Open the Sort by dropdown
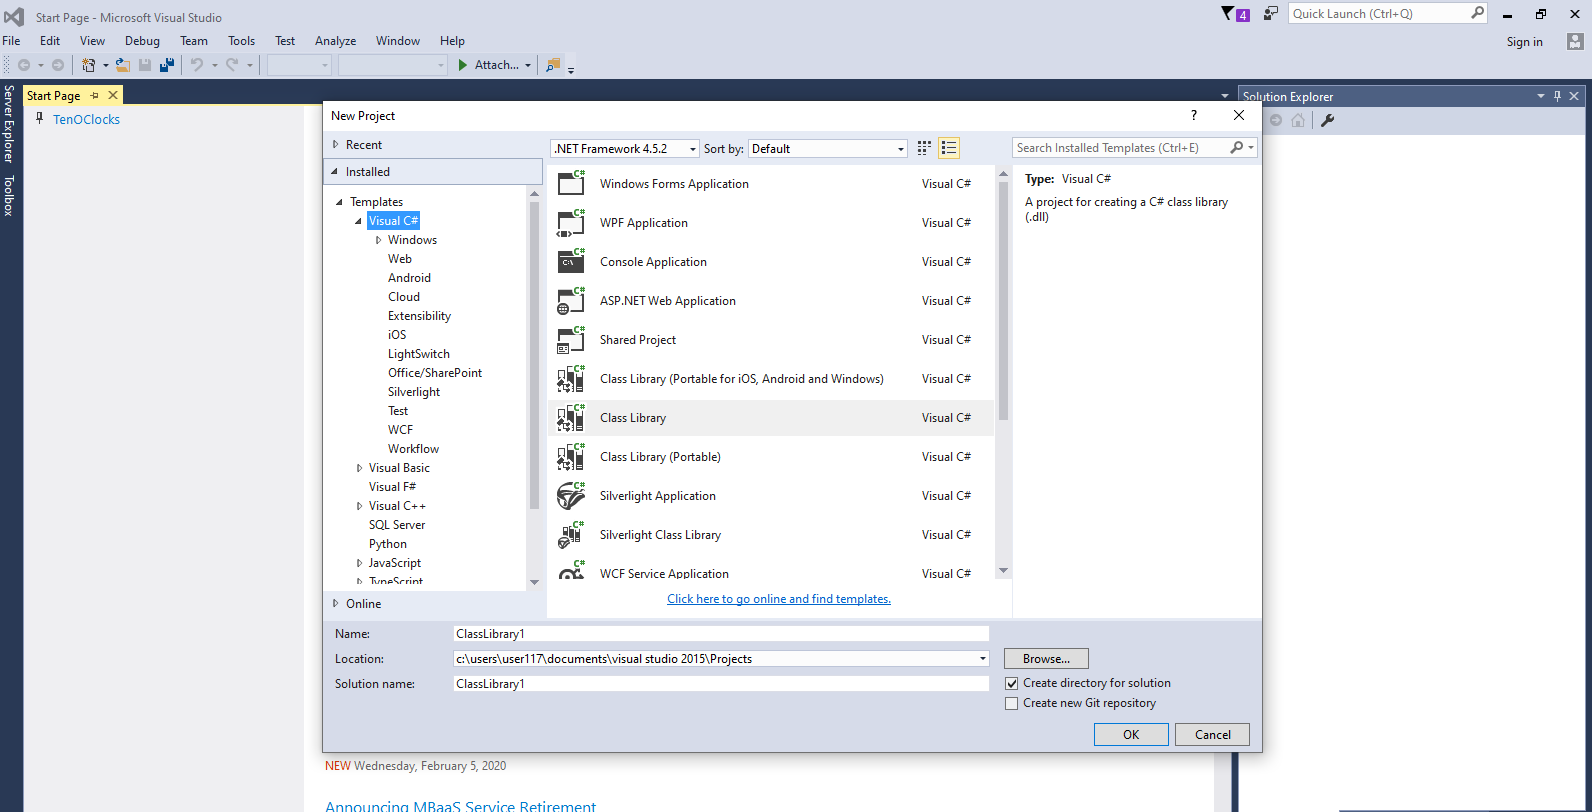This screenshot has height=812, width=1592. coord(828,148)
